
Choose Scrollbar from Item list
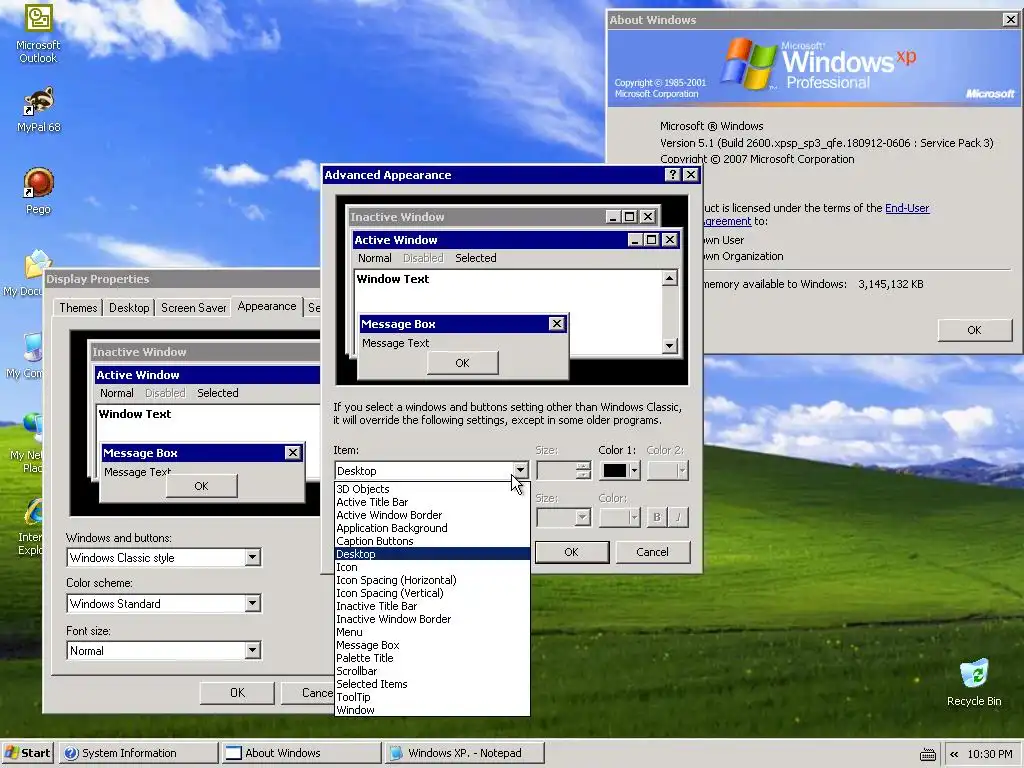click(x=432, y=671)
